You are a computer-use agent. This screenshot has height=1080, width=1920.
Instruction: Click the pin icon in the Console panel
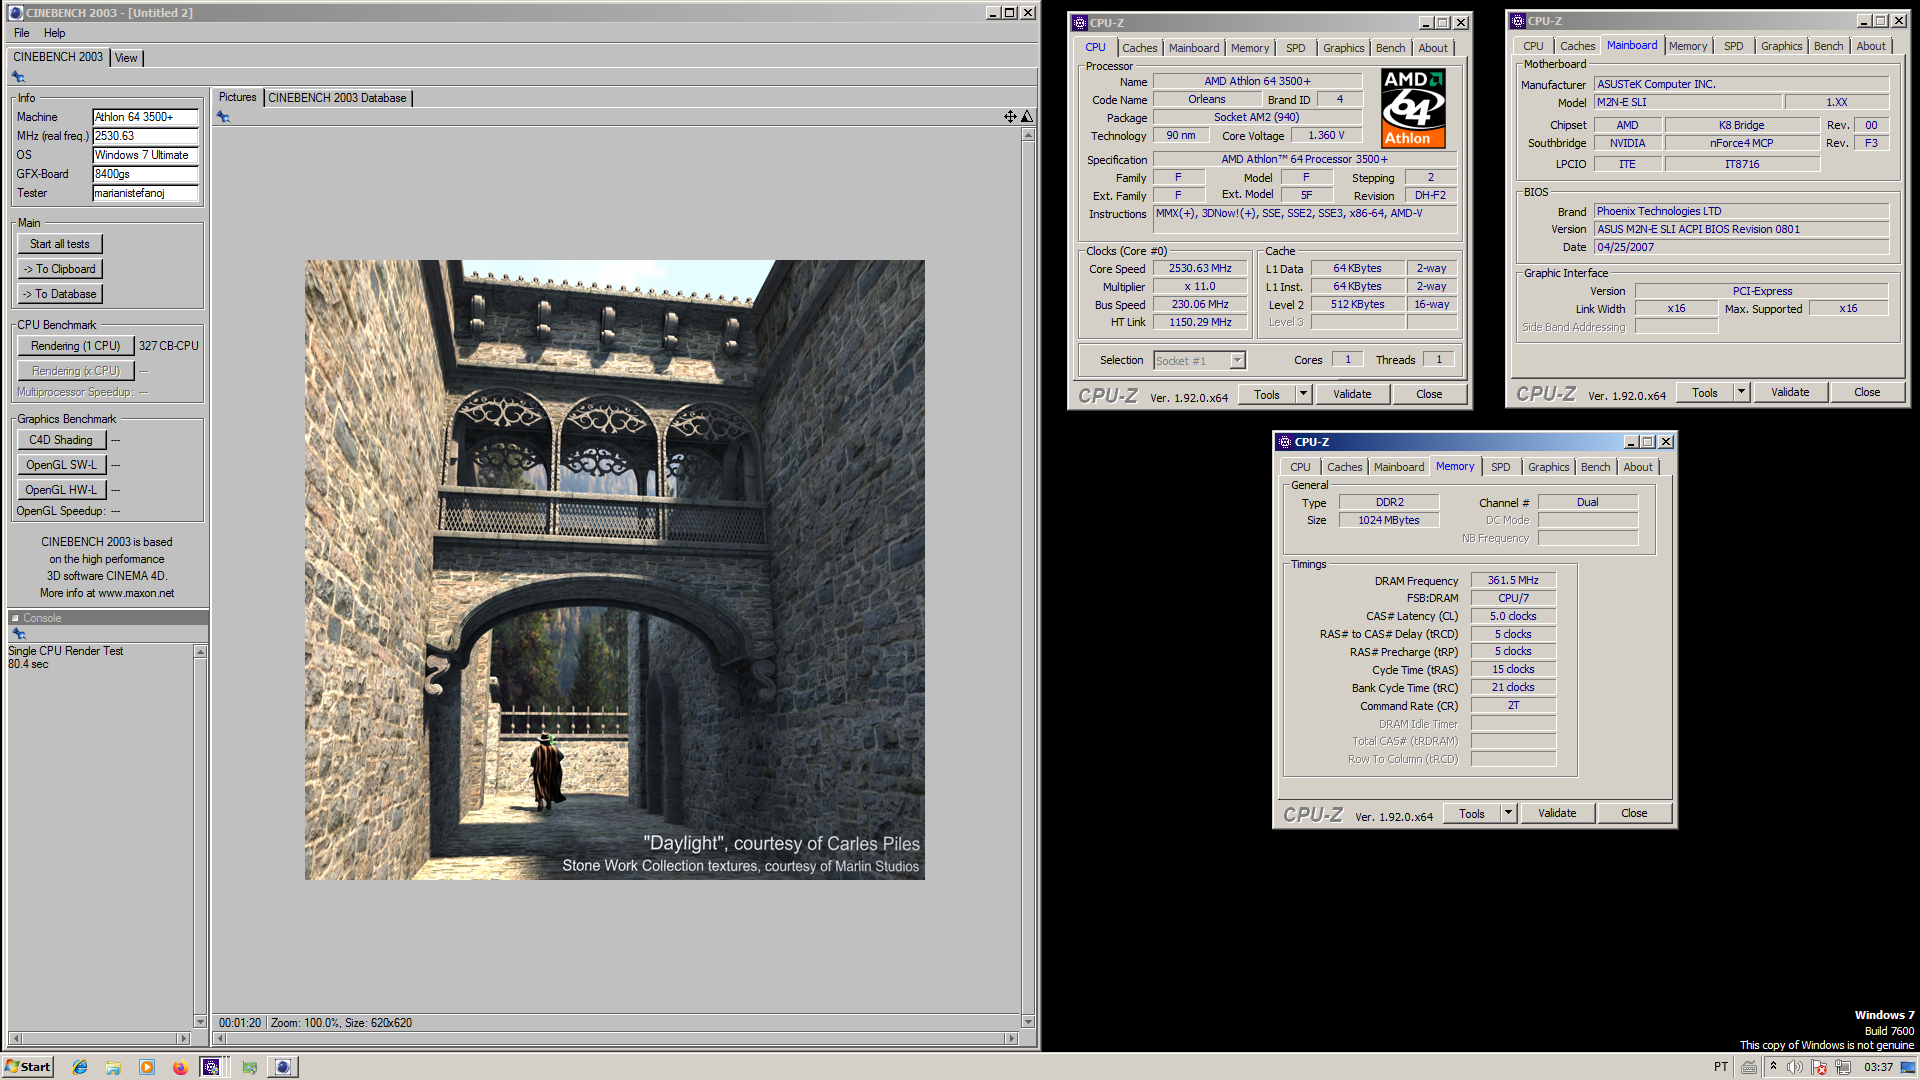[x=18, y=634]
